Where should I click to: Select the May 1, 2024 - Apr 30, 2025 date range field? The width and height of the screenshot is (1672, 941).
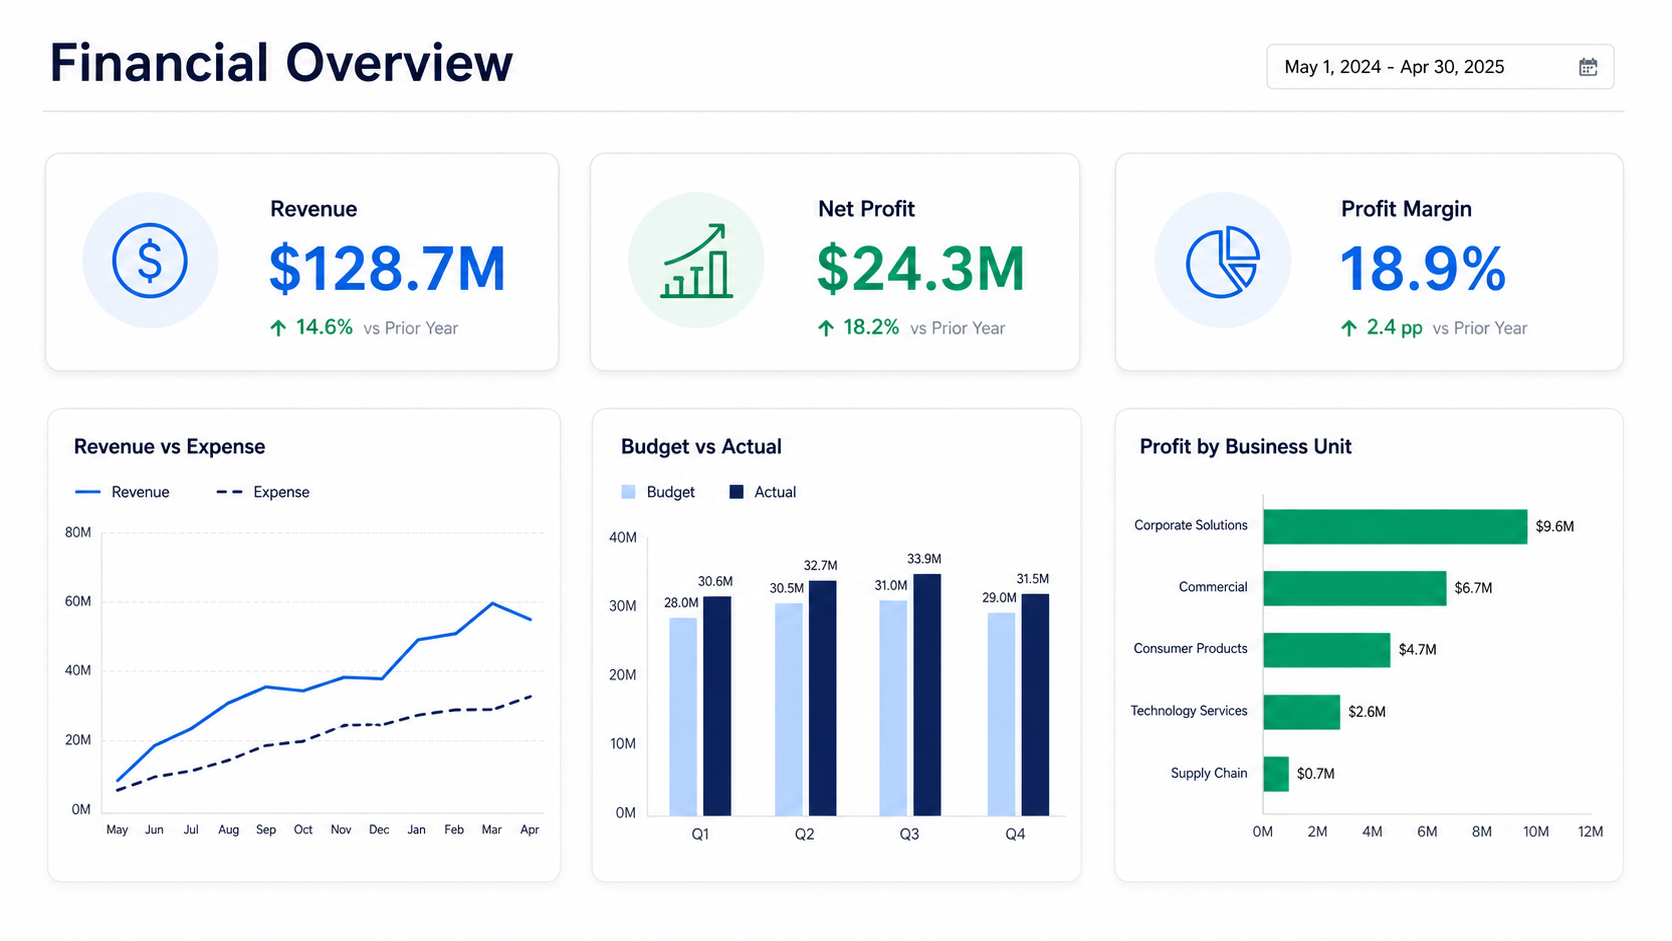pyautogui.click(x=1440, y=67)
